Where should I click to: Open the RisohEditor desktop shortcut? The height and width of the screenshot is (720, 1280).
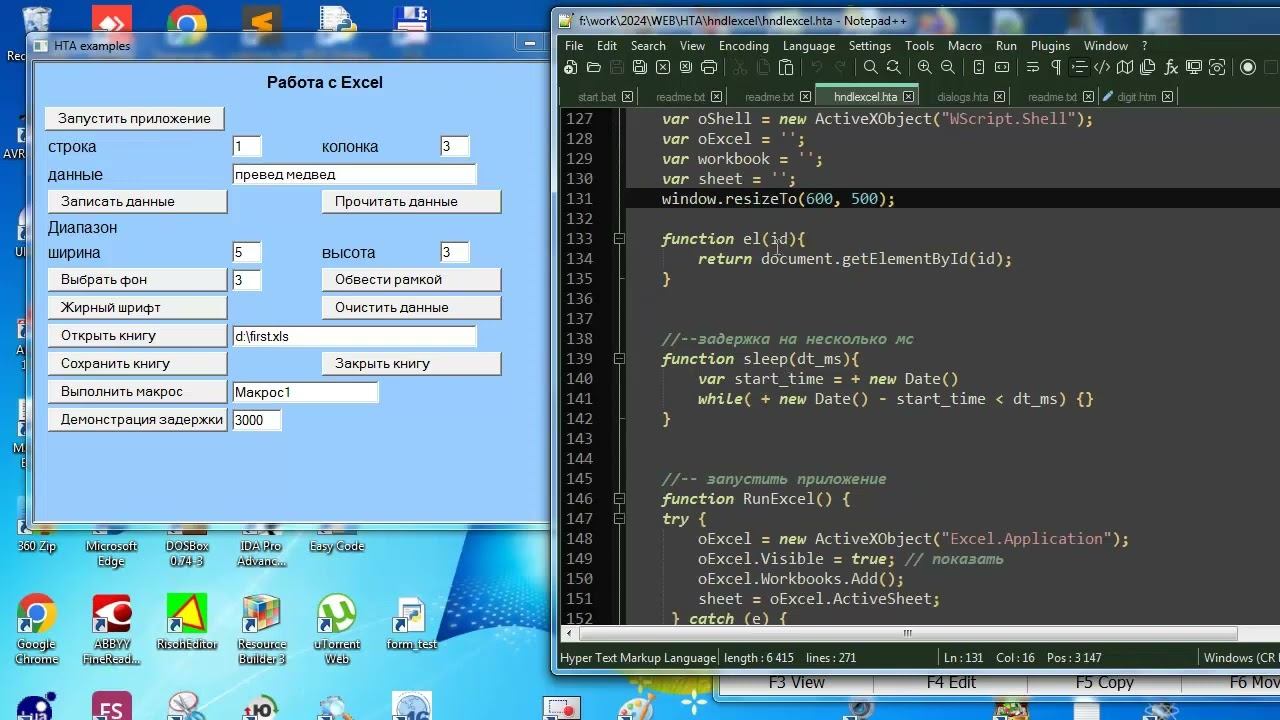click(x=187, y=622)
